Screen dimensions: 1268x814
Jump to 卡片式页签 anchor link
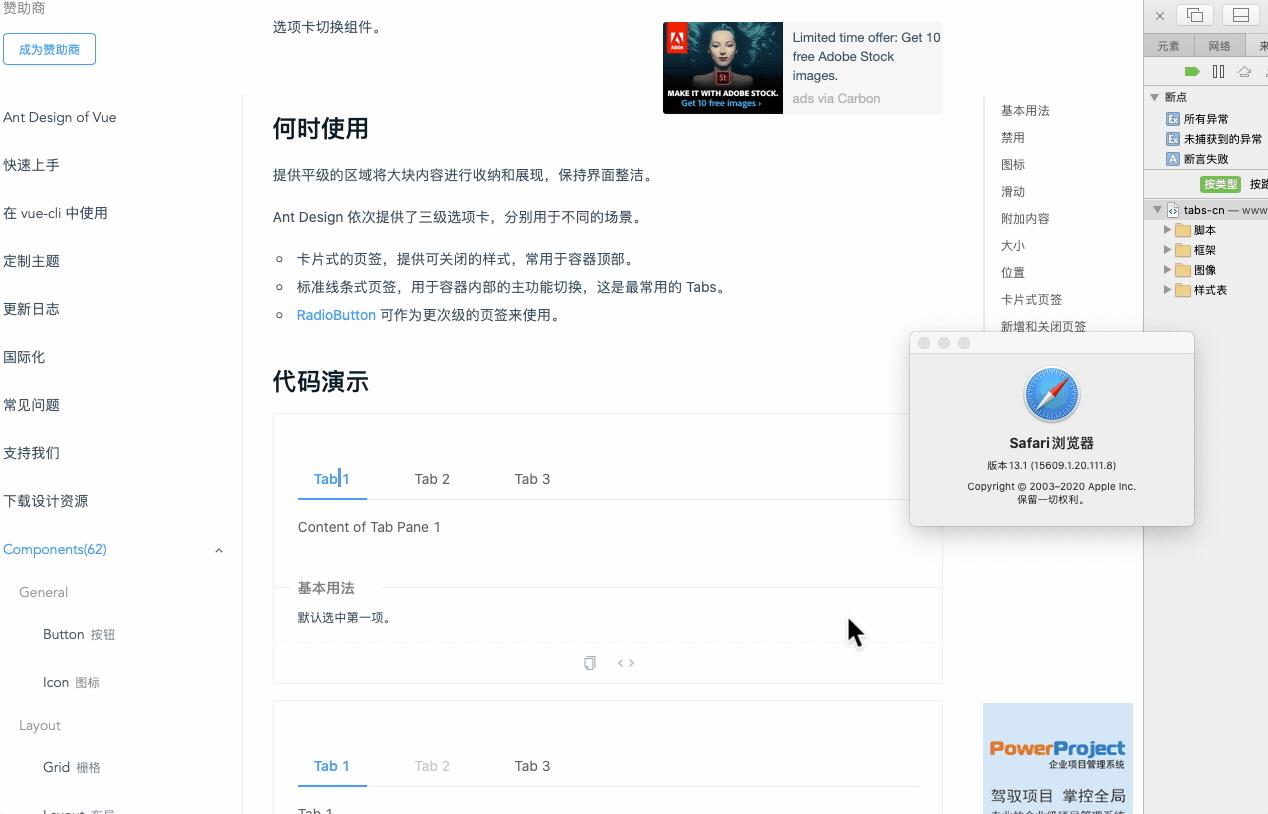[x=1031, y=300]
